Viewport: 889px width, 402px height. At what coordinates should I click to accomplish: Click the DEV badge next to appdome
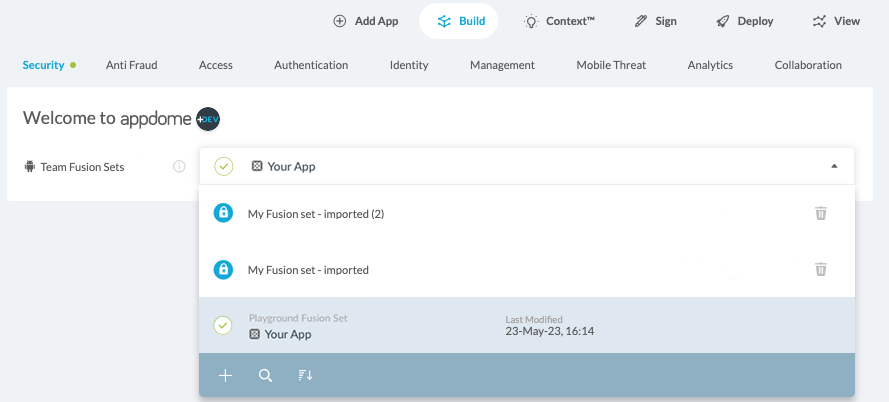tap(208, 119)
